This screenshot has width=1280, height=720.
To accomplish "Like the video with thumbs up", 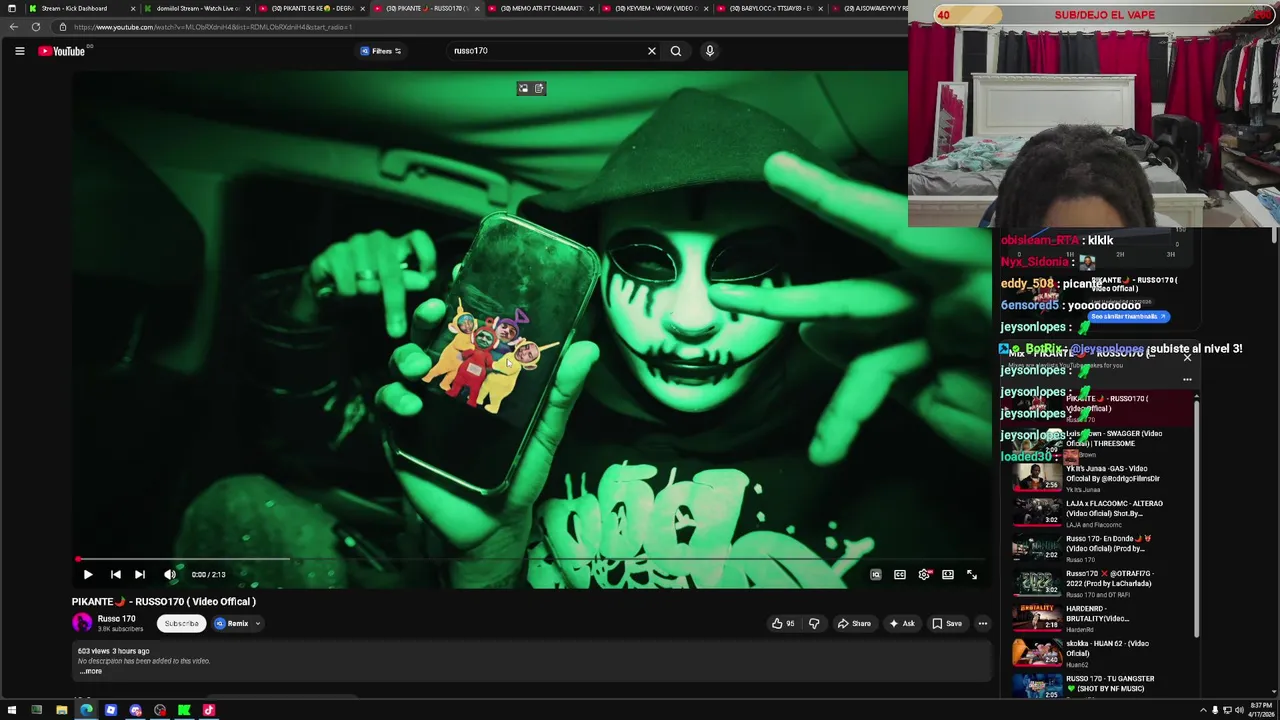I will click(x=783, y=624).
